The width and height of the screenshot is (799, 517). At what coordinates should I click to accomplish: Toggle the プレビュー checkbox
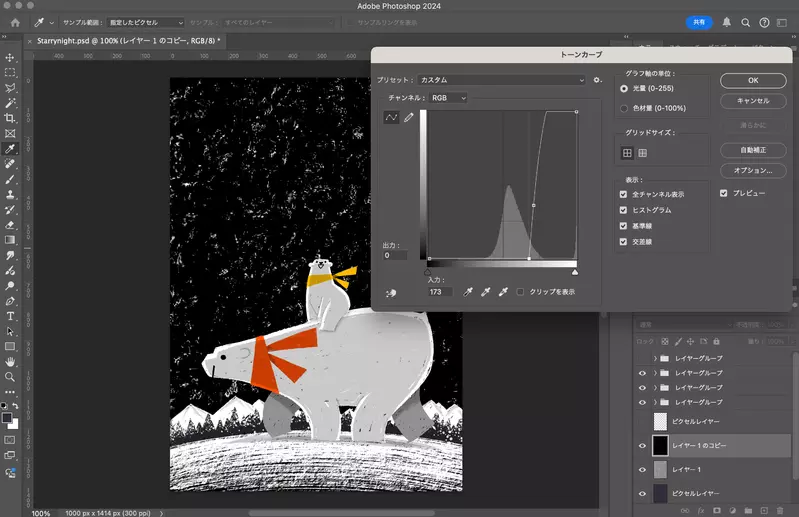click(725, 193)
